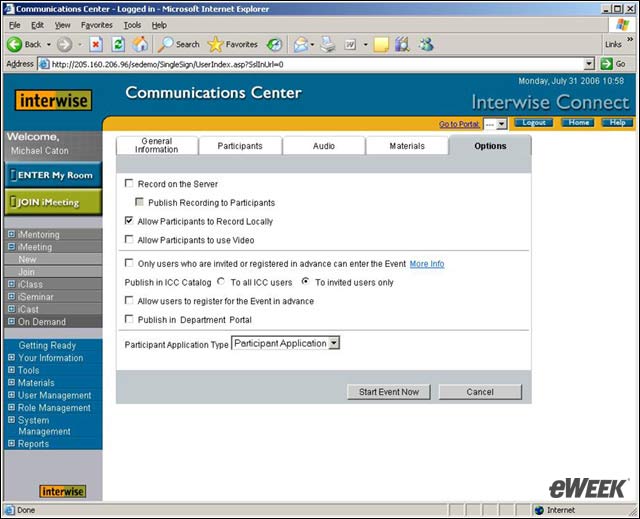
Task: Go to Home page via house icon
Action: coord(140,44)
